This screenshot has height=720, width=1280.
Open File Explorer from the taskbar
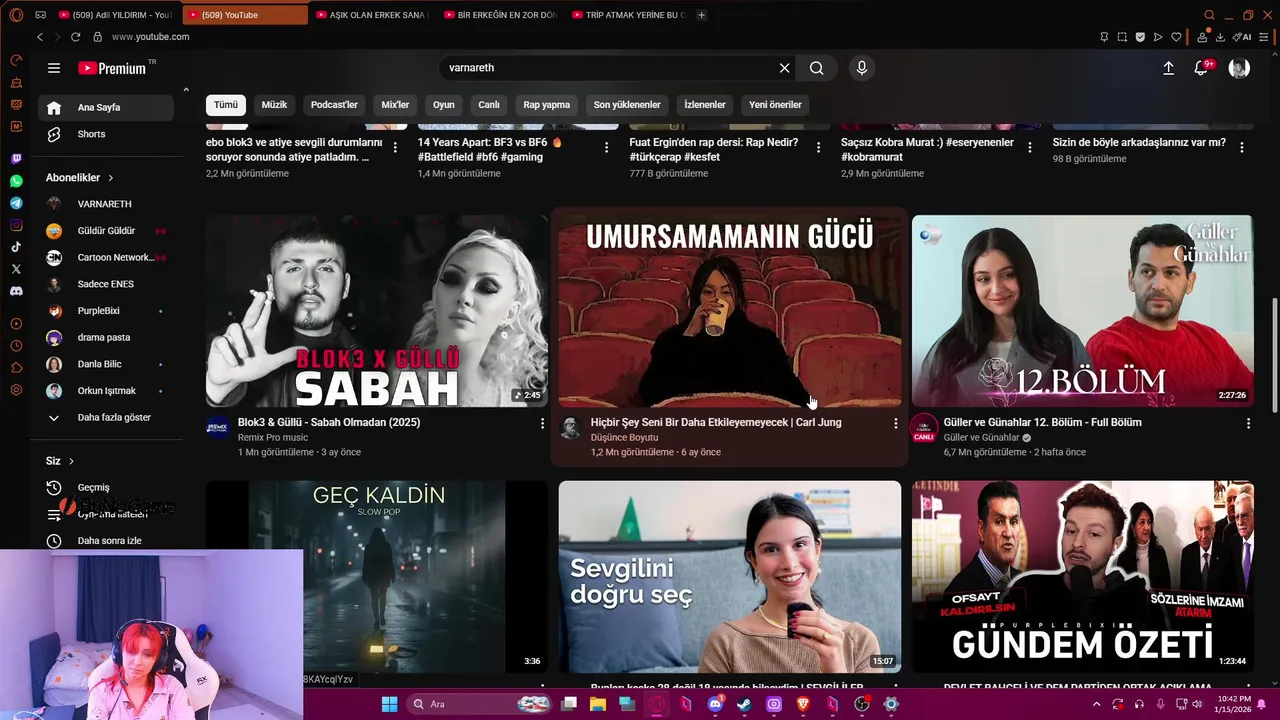tap(598, 704)
